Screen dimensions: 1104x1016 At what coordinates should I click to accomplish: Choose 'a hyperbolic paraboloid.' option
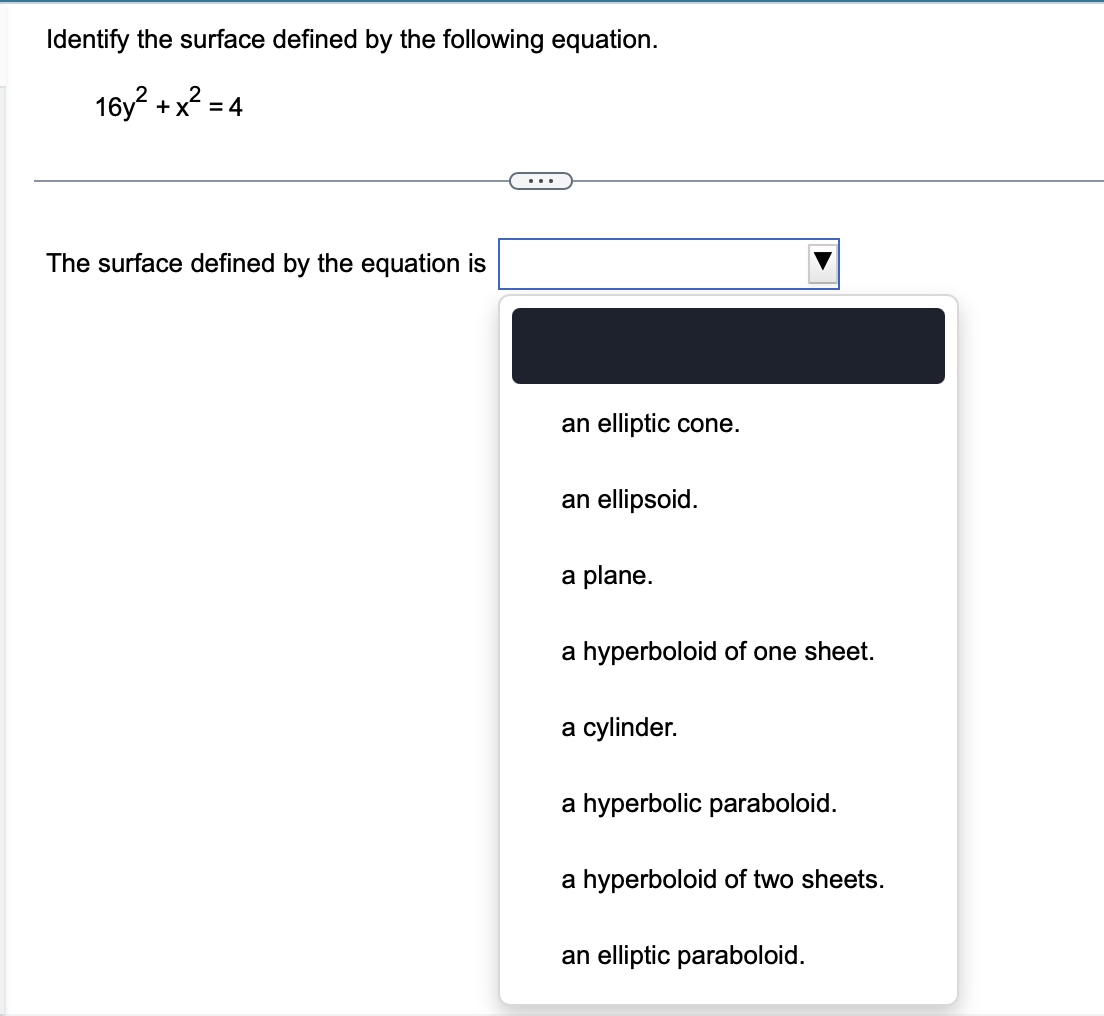[x=700, y=803]
